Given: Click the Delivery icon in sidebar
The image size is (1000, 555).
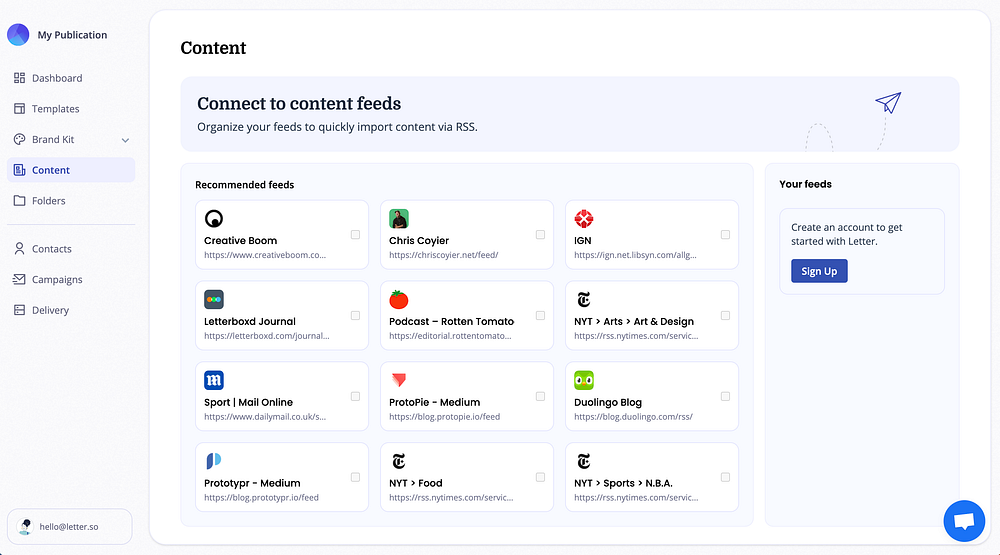Looking at the screenshot, I should (x=20, y=311).
